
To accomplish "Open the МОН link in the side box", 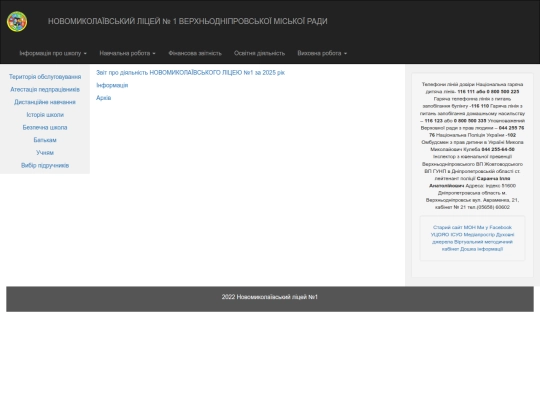I will pos(470,227).
